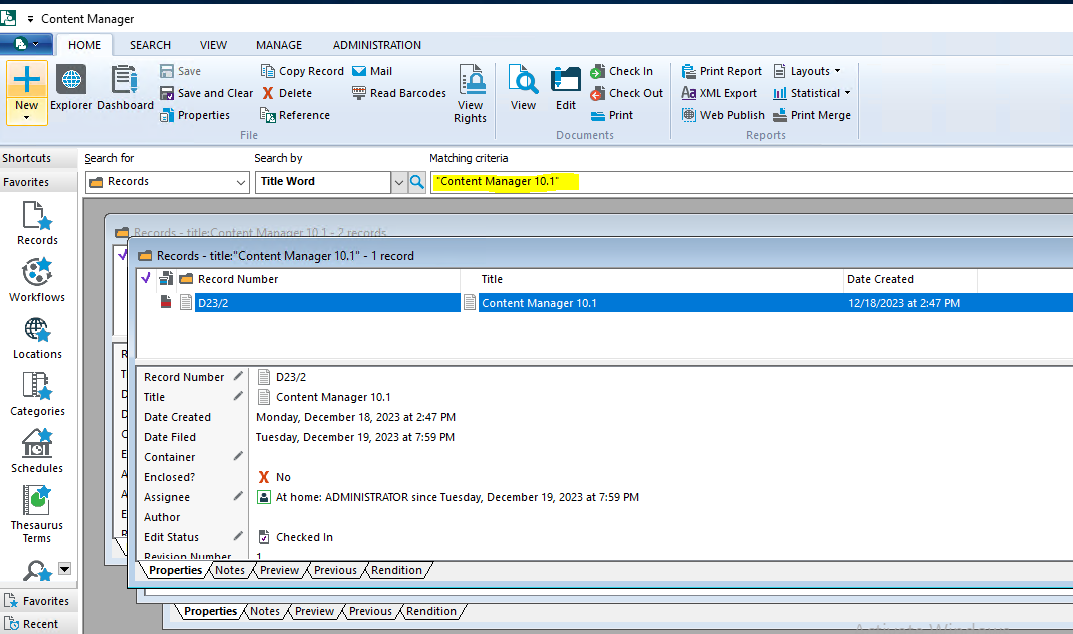Edit Record Number with pencil icon

point(238,376)
